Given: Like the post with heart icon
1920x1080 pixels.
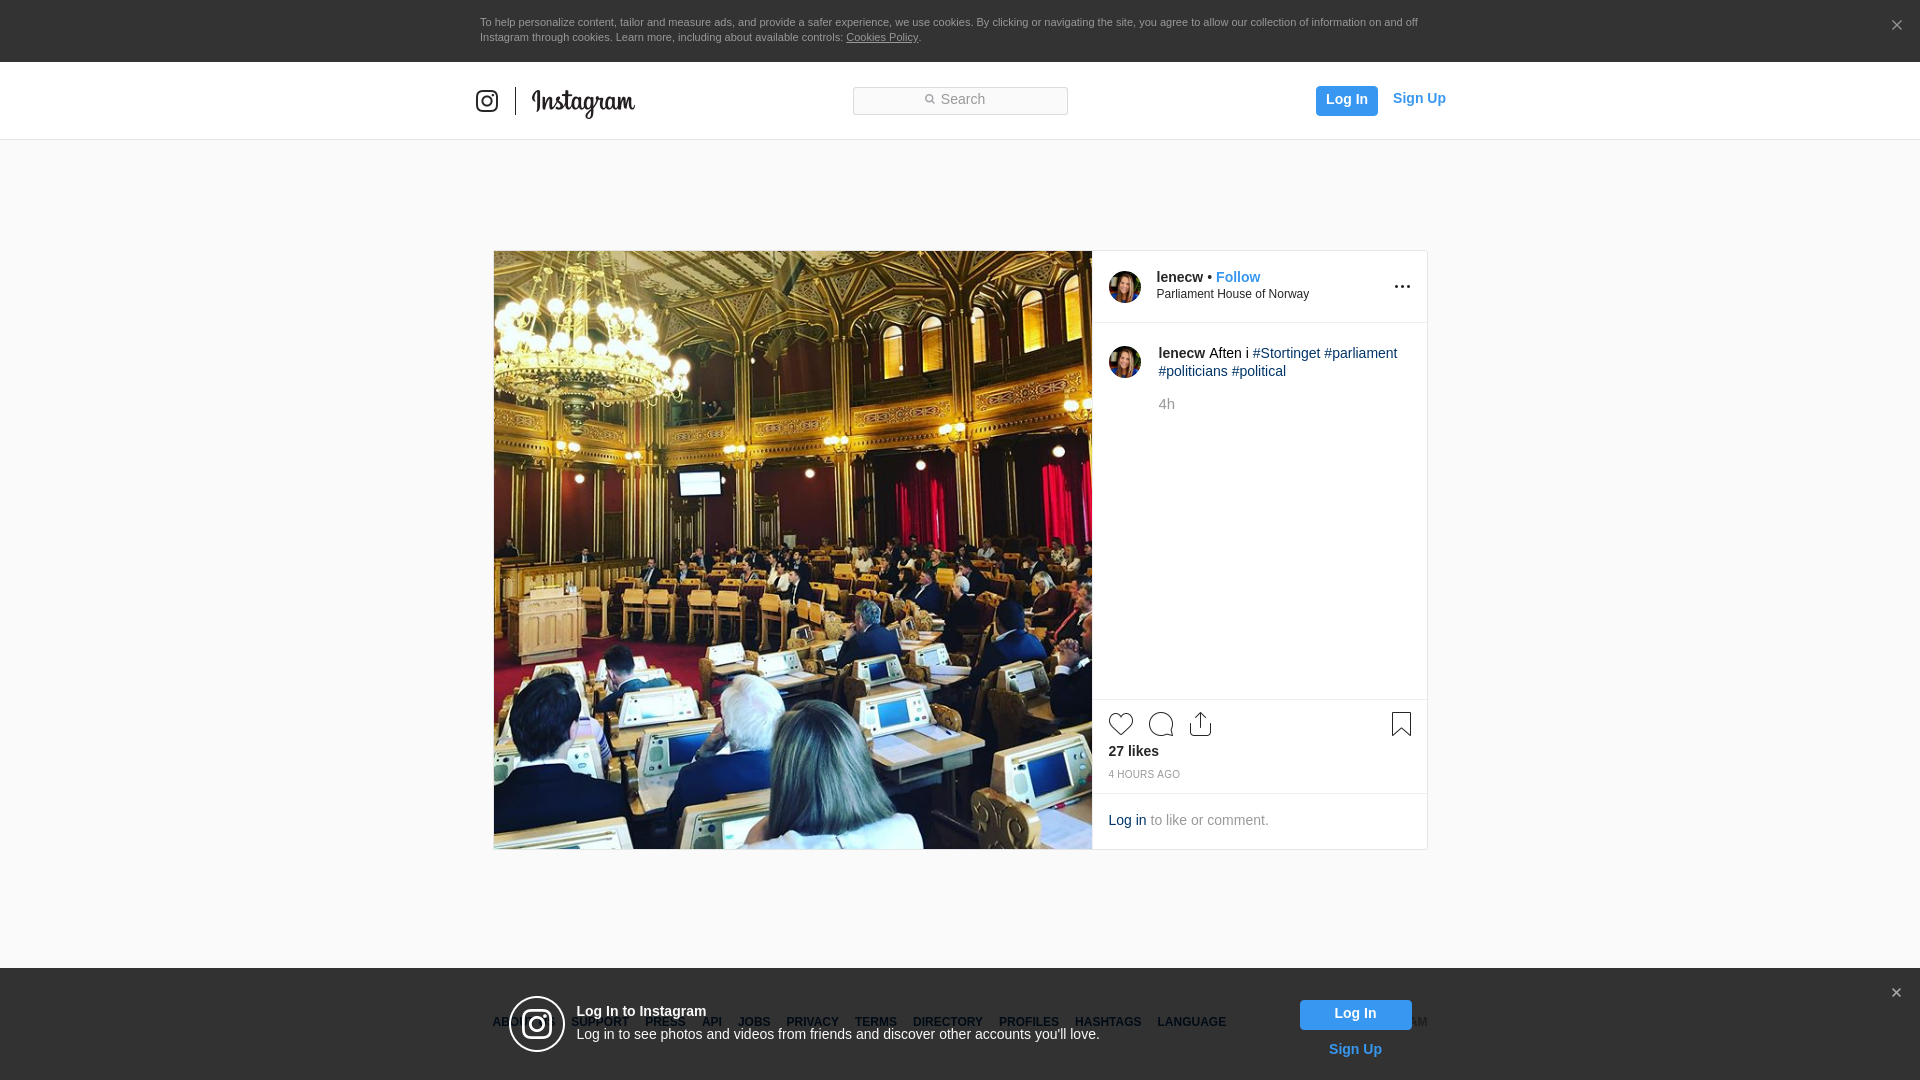Looking at the screenshot, I should click(x=1120, y=724).
